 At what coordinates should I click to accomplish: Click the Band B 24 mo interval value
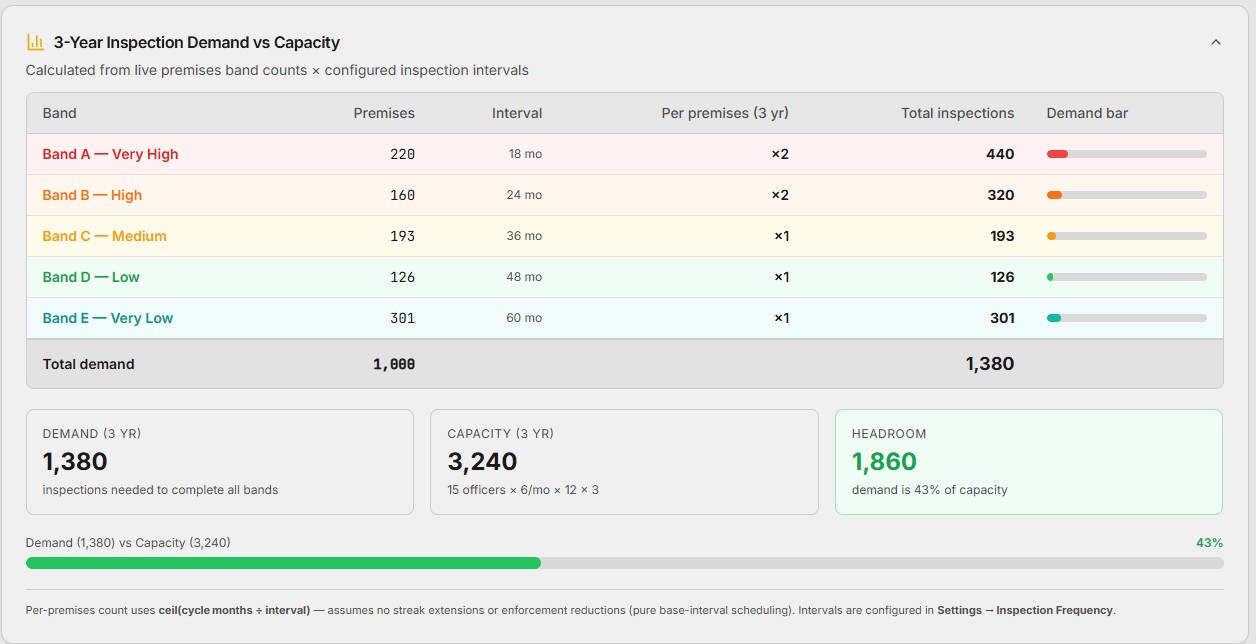click(x=524, y=195)
